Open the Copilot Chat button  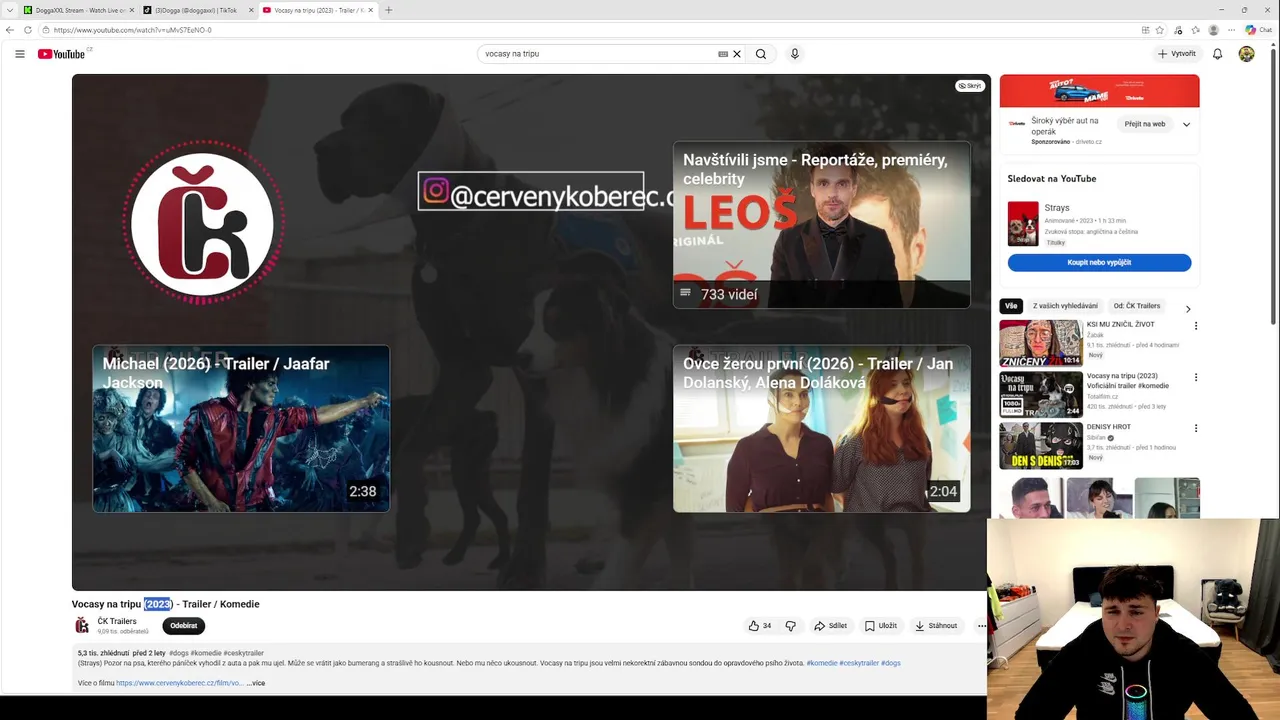[1258, 30]
